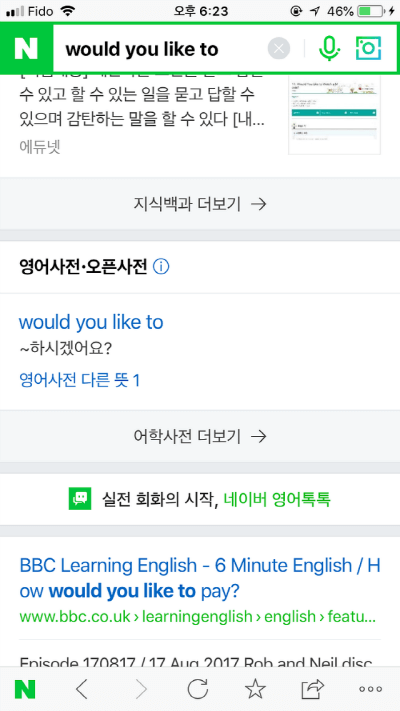Start voice search with microphone icon
This screenshot has width=400, height=711.
point(329,49)
